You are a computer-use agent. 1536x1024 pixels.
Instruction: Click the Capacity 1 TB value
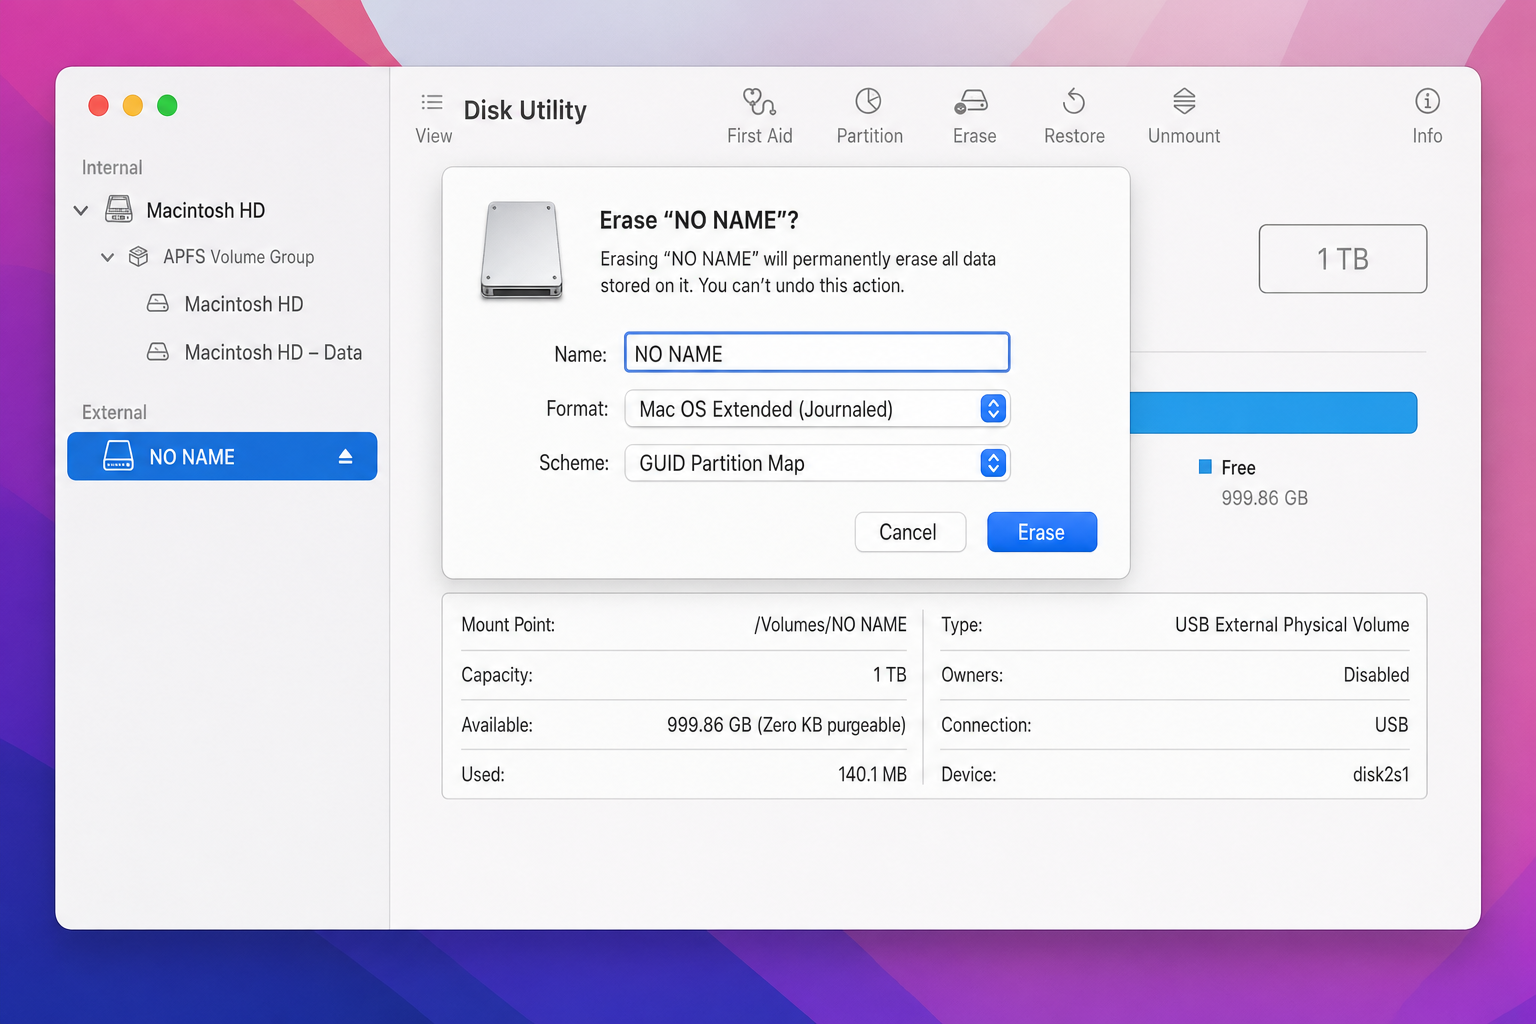(x=890, y=675)
